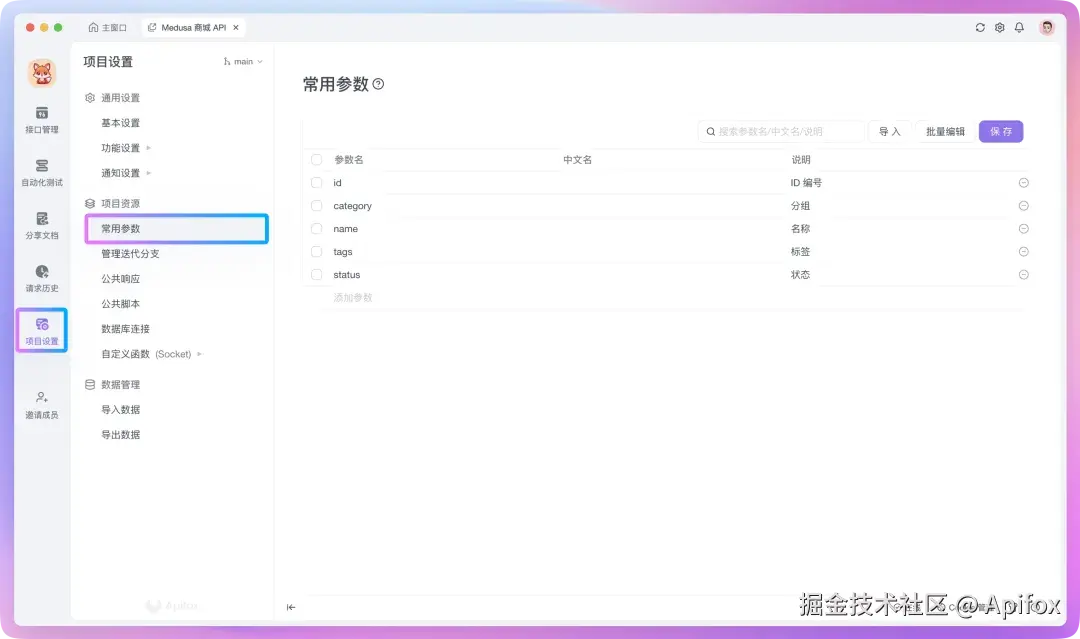Toggle the select-all checkbox in the table header
This screenshot has width=1080, height=639.
tap(317, 159)
